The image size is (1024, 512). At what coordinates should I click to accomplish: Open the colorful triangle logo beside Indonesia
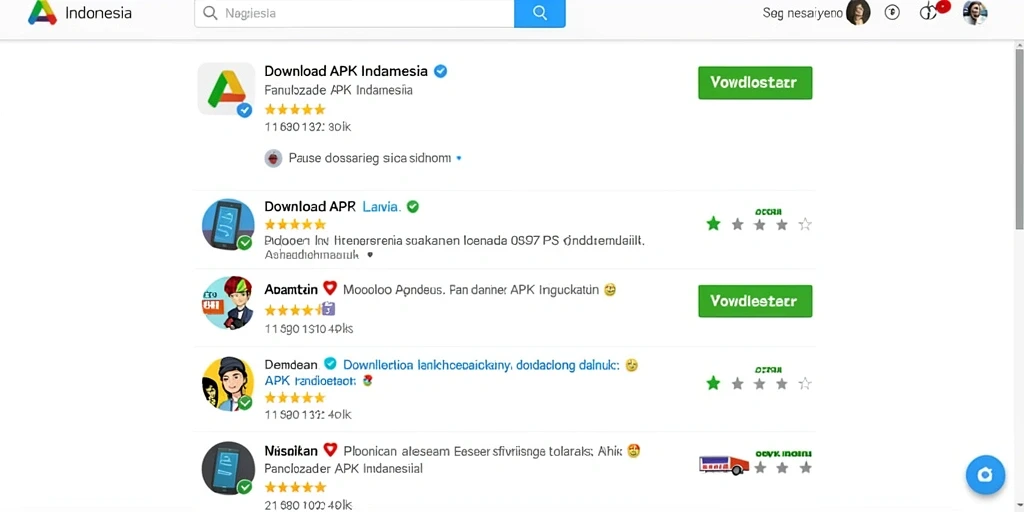pyautogui.click(x=42, y=12)
